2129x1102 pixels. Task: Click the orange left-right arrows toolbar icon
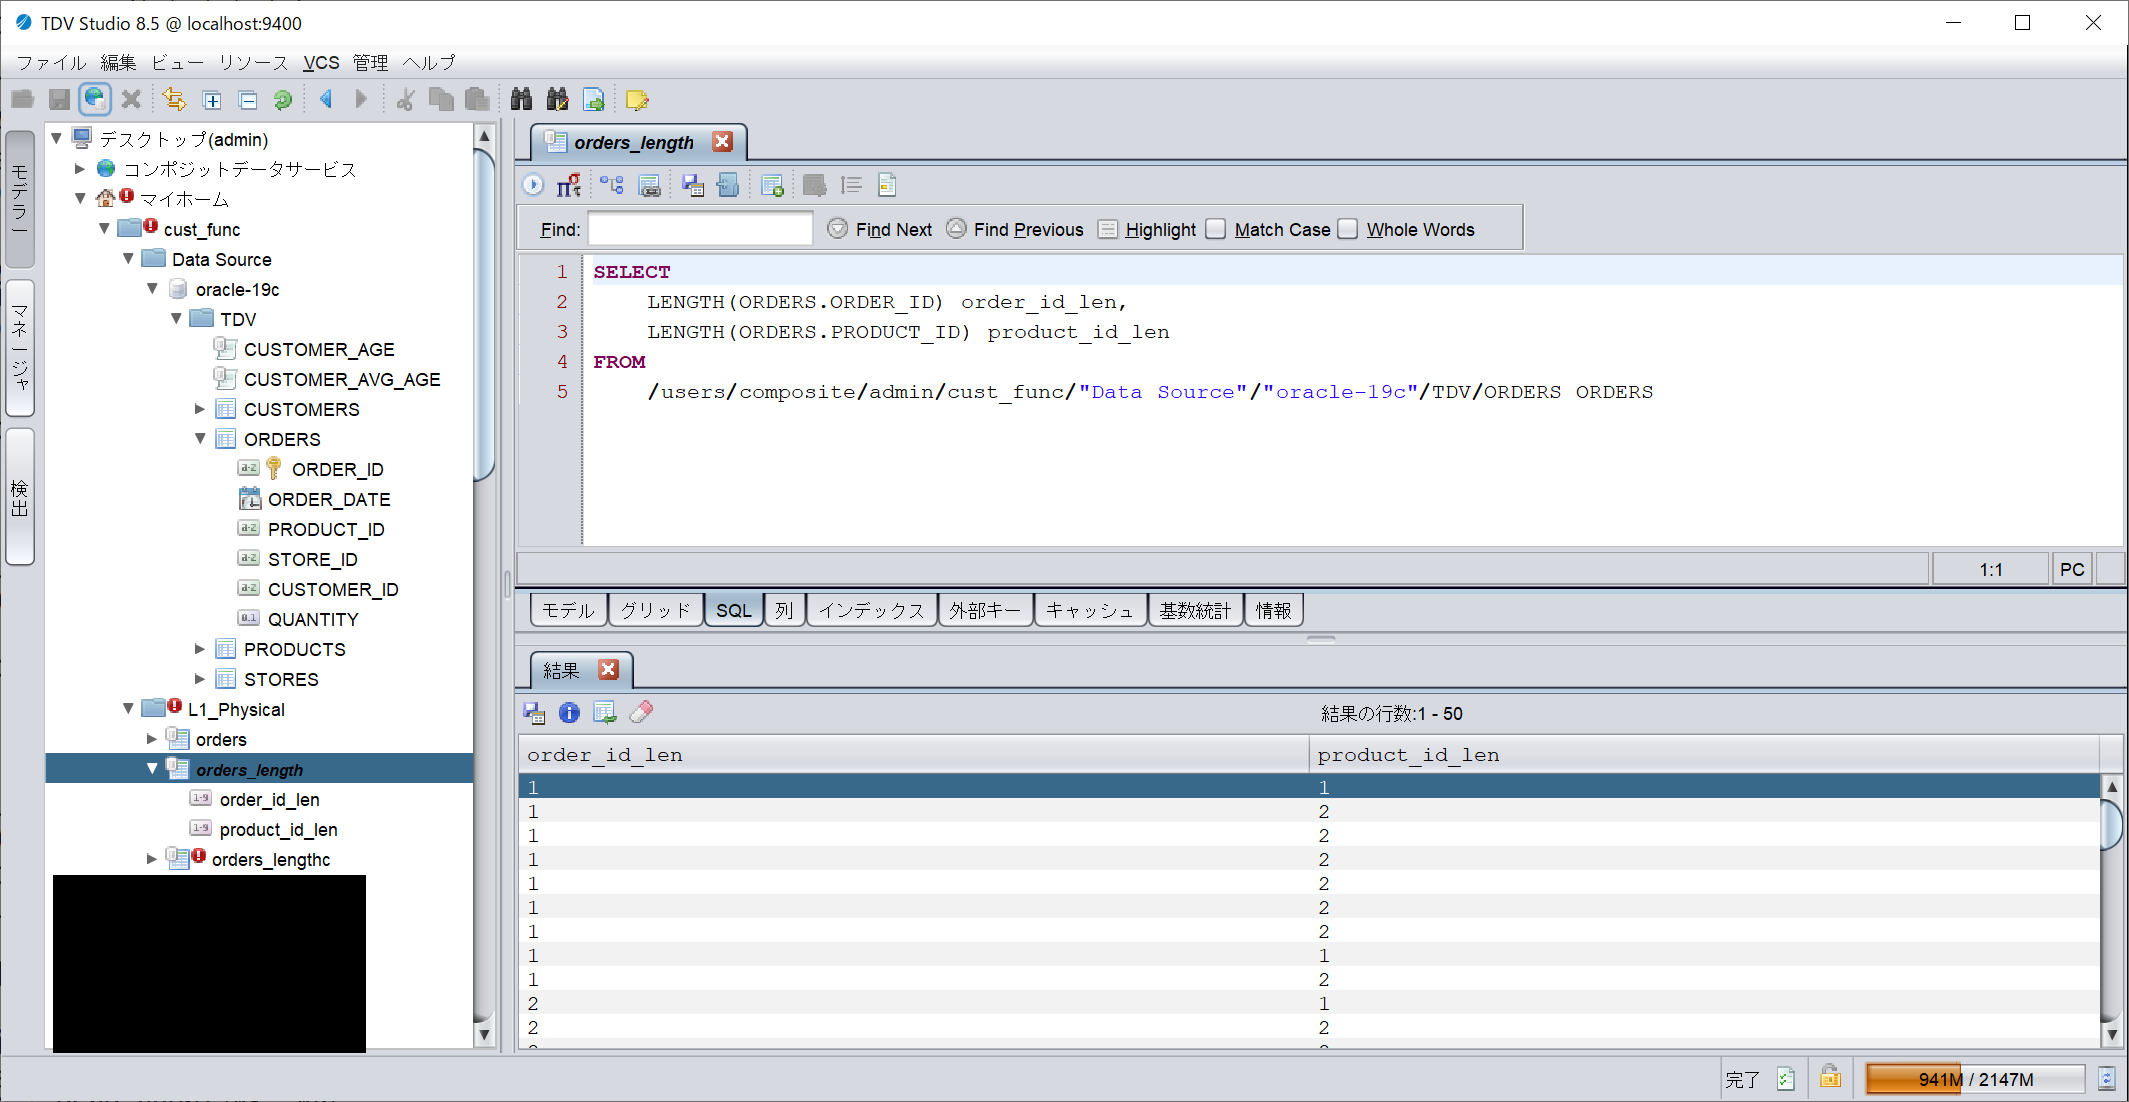coord(174,99)
